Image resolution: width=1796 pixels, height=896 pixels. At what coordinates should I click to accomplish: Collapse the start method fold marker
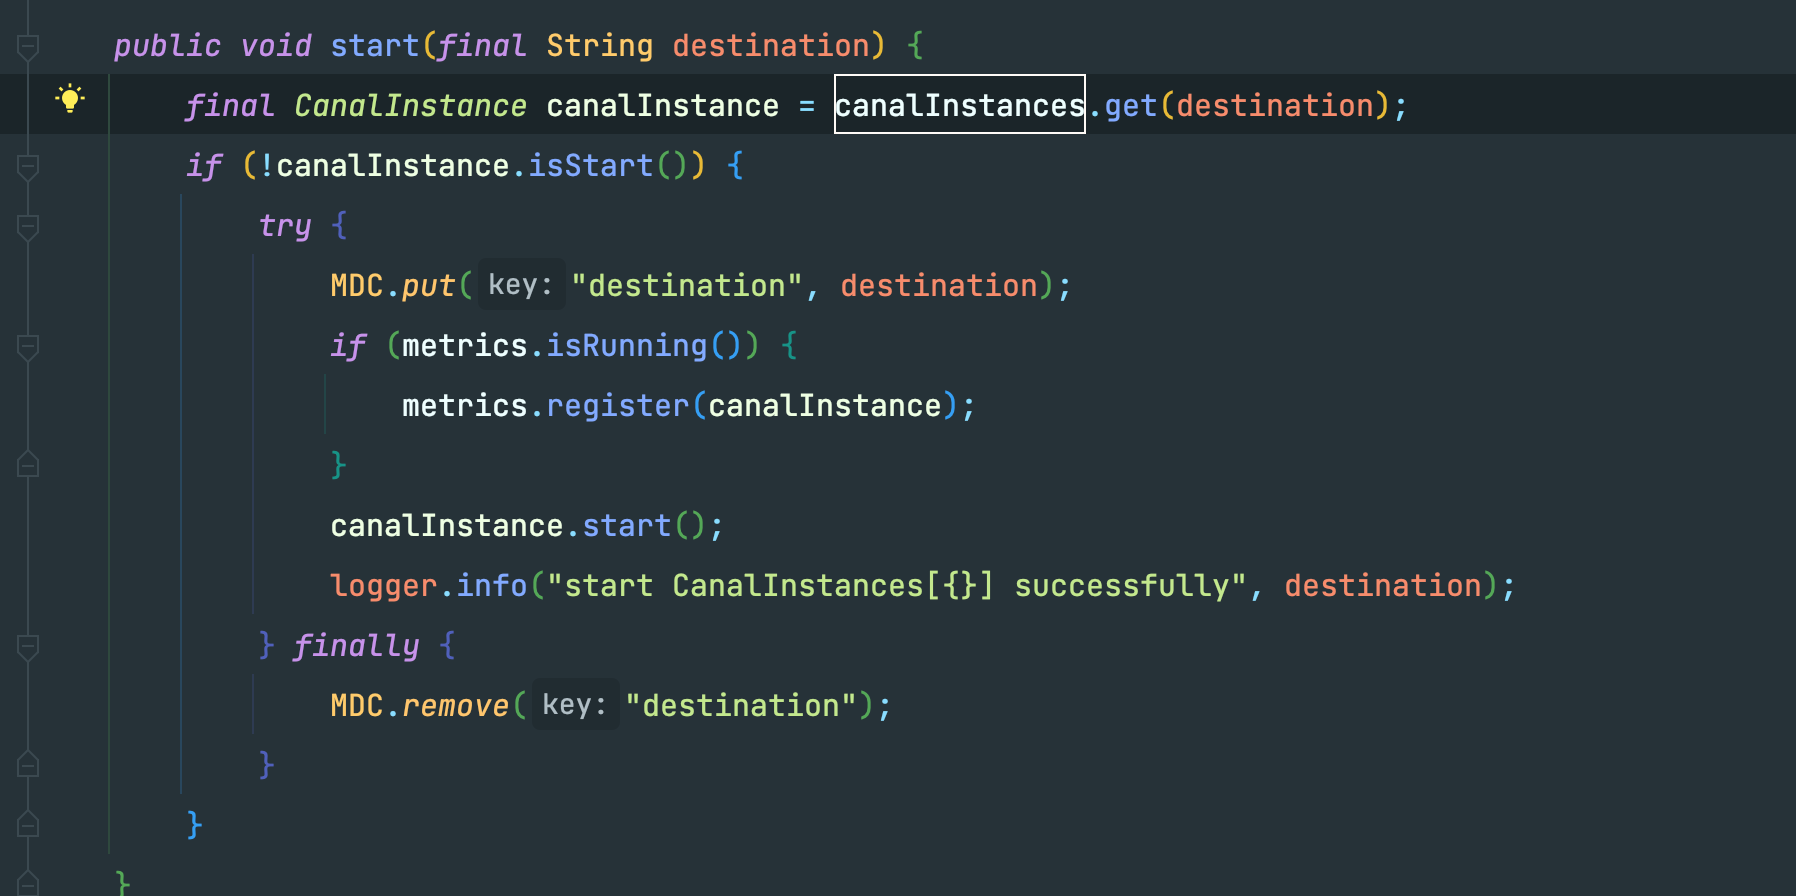[28, 46]
